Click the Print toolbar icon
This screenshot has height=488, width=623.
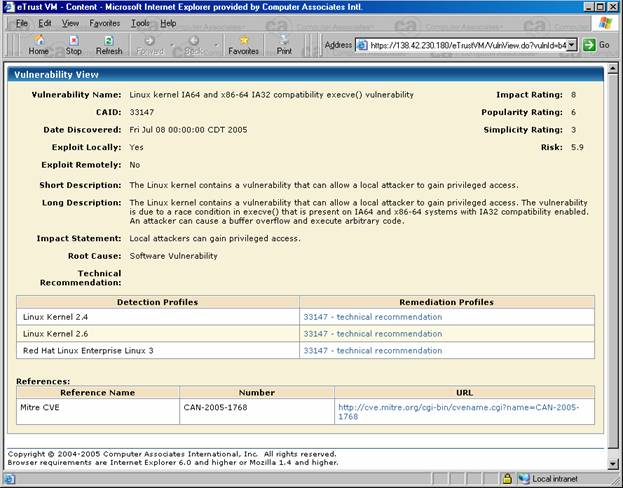click(284, 44)
